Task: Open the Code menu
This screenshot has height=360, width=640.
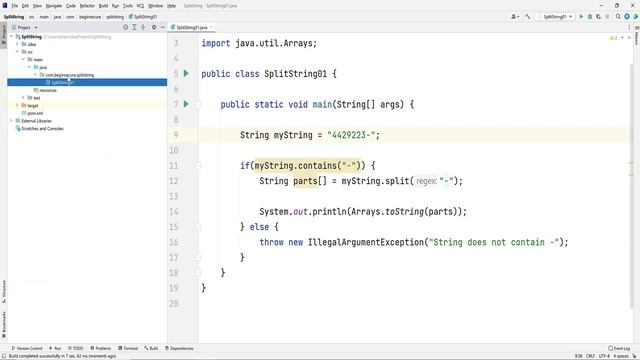Action: coord(71,6)
